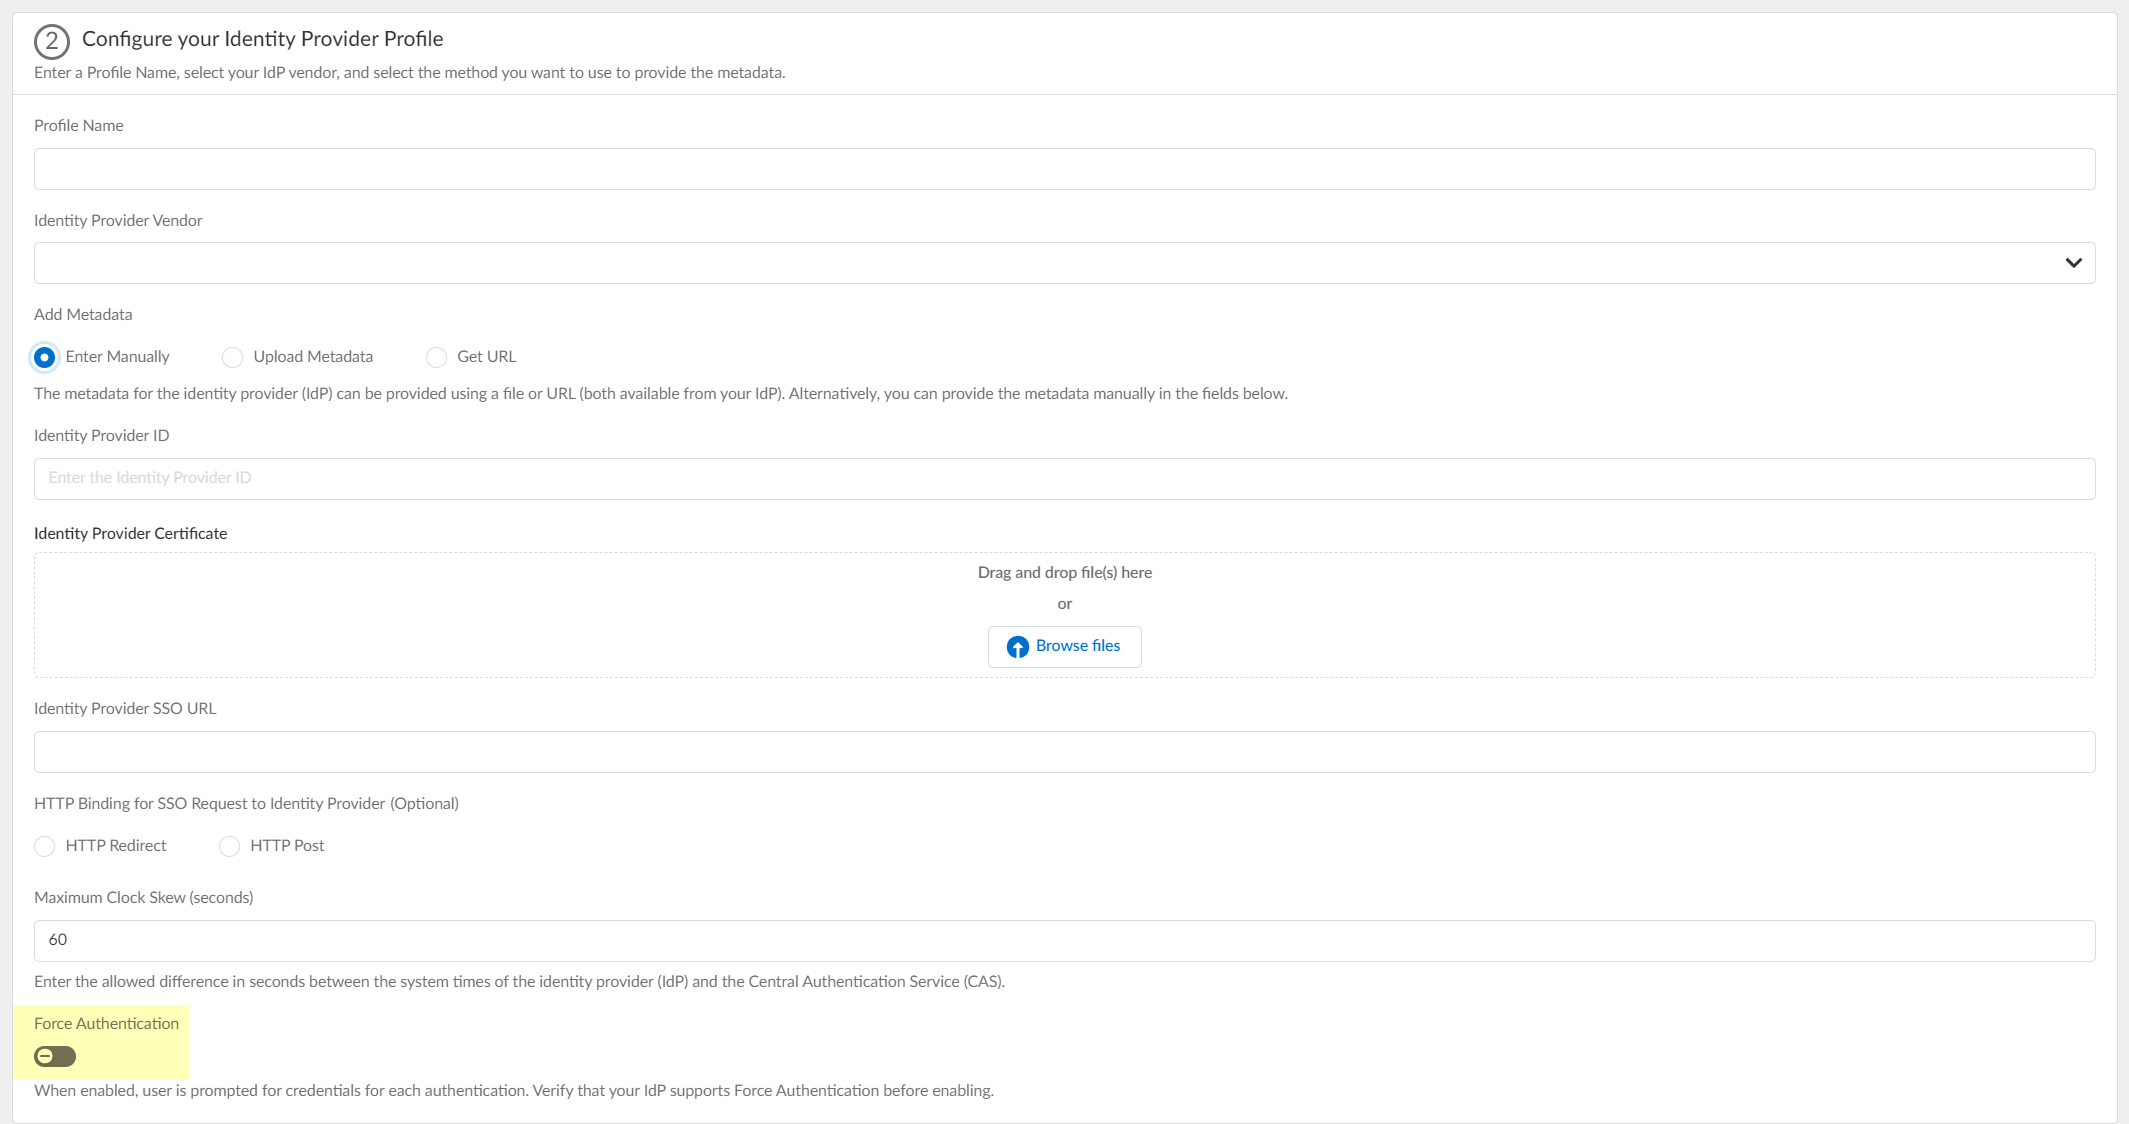
Task: Choose the Get URL metadata option
Action: tap(436, 357)
